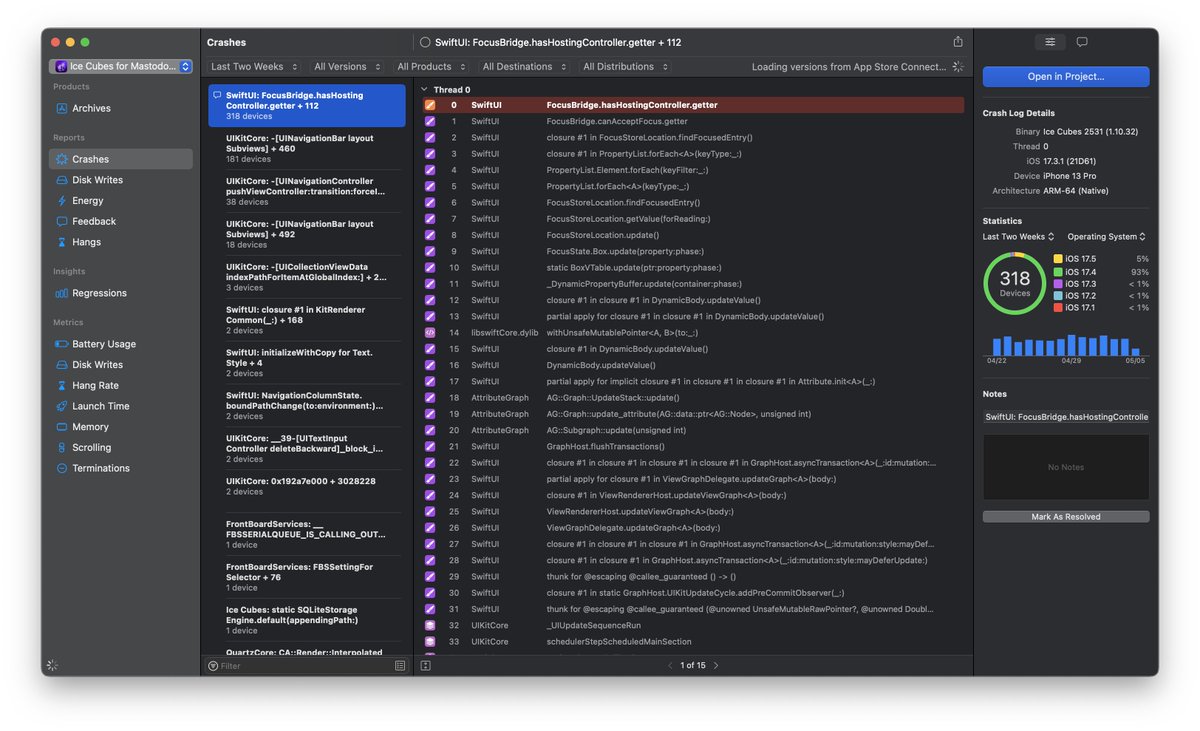The height and width of the screenshot is (731, 1200).
Task: Switch to the crash details inspector tab
Action: click(x=1050, y=42)
